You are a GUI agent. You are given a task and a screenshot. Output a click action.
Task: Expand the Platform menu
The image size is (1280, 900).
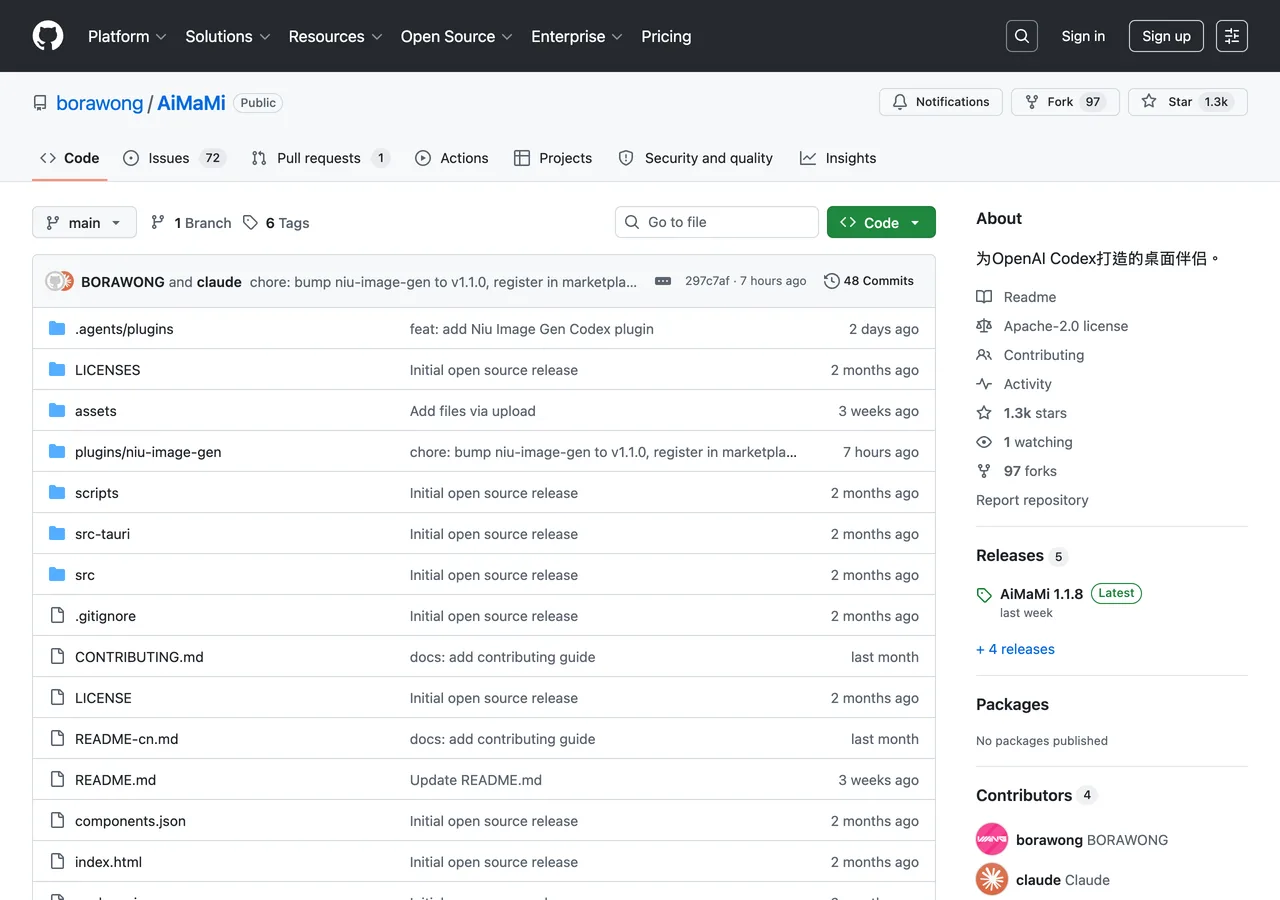[127, 36]
